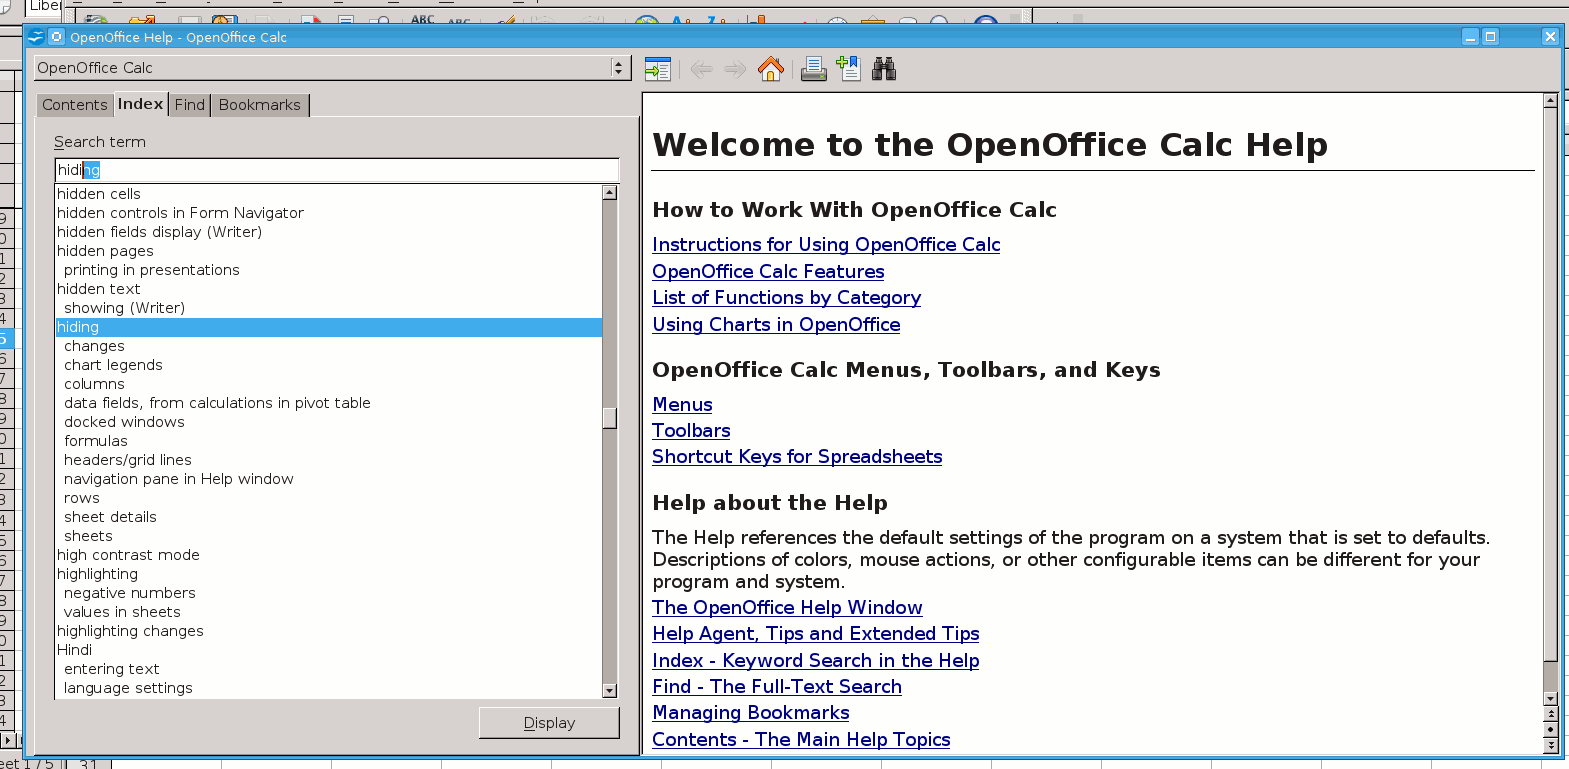Open the Bookmarks tab
The image size is (1569, 769).
pos(259,105)
